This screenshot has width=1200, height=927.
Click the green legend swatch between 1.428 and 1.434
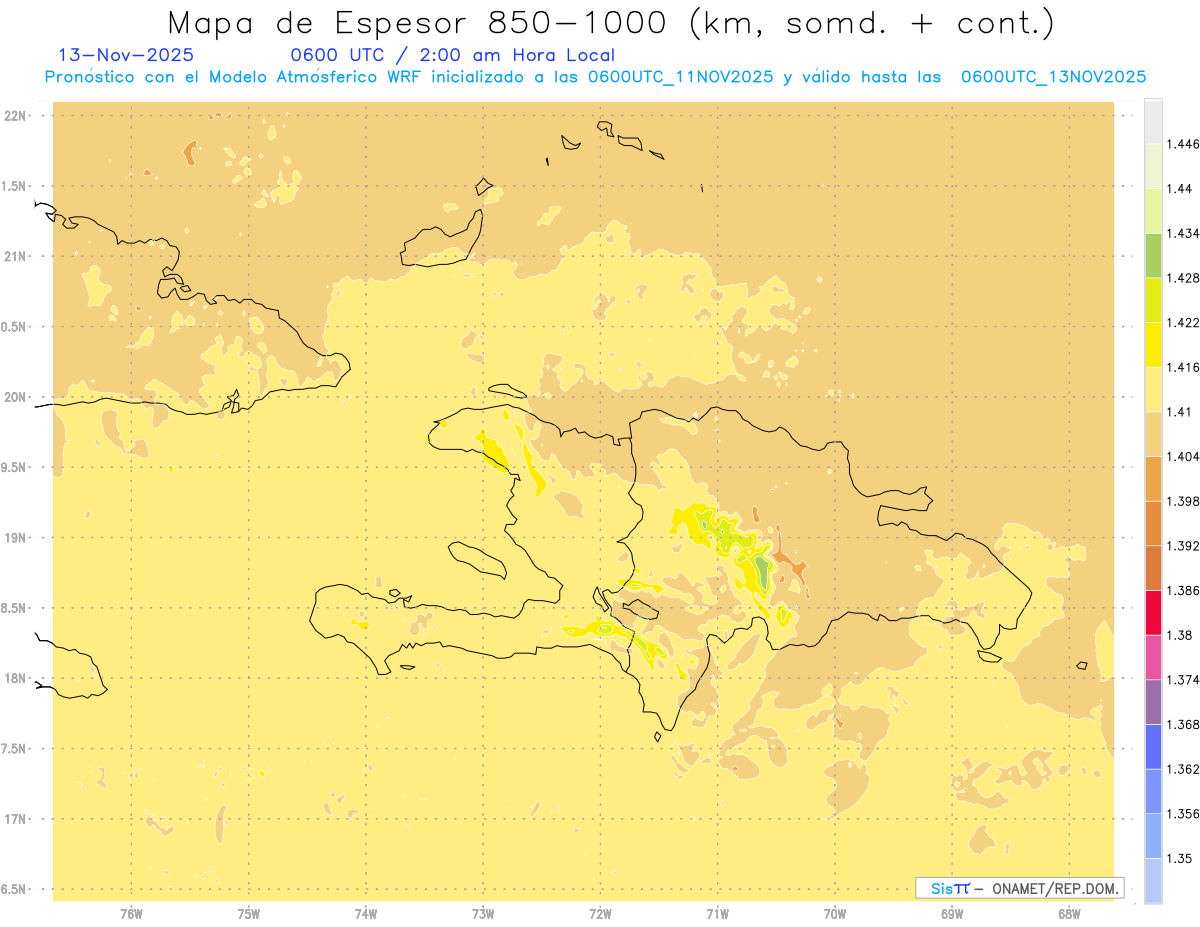pos(1153,255)
